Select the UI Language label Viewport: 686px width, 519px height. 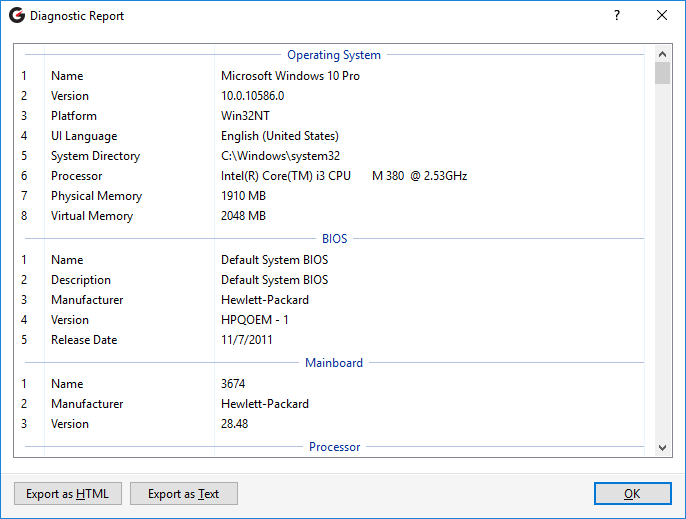[x=84, y=136]
